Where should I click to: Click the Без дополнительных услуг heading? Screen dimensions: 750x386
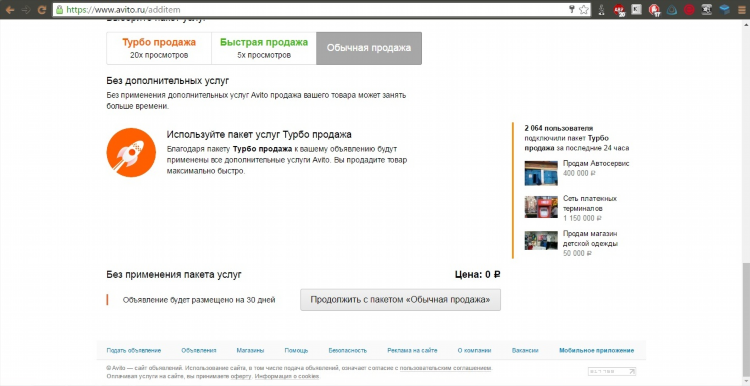point(168,80)
